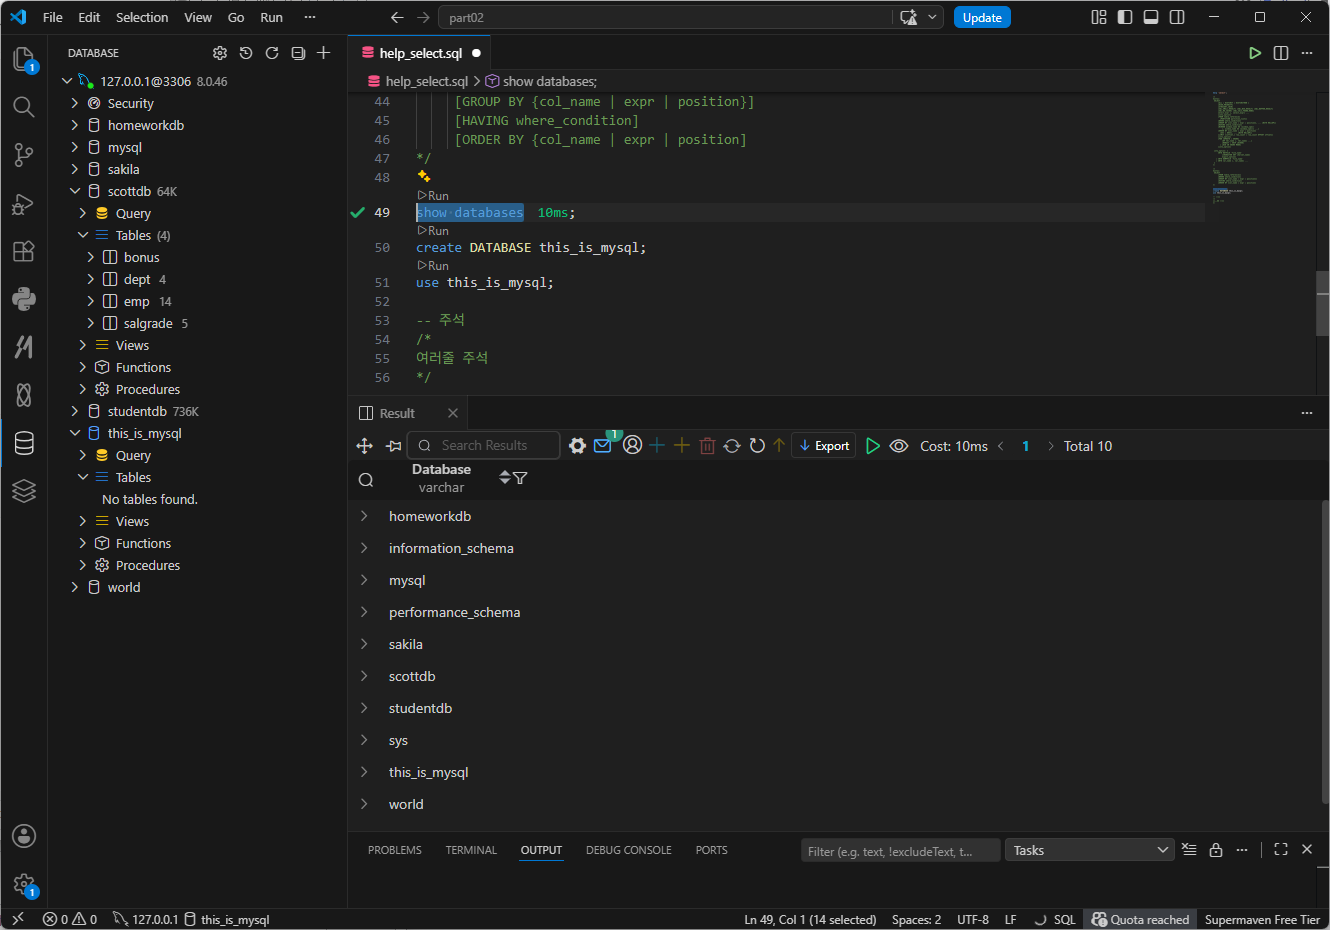The height and width of the screenshot is (930, 1330).
Task: Toggle the eye view icon in results
Action: coord(899,446)
